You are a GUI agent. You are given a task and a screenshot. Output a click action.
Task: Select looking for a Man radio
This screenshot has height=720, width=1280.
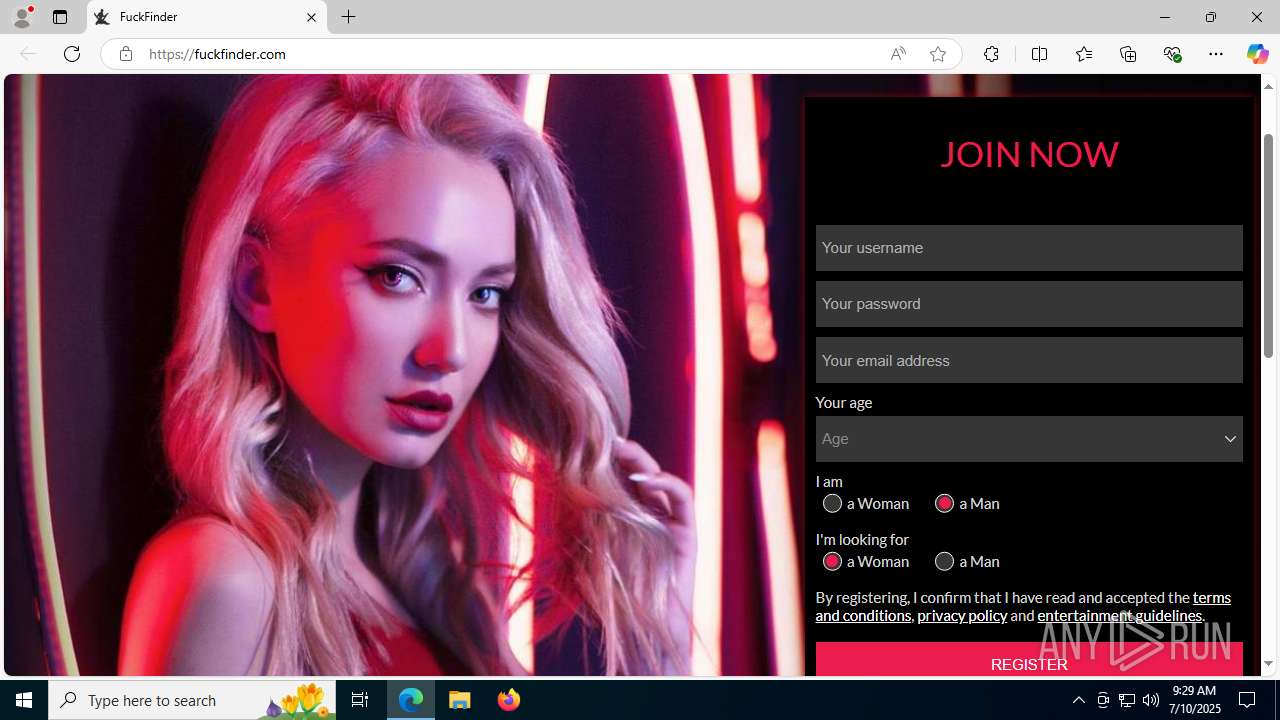tap(944, 561)
